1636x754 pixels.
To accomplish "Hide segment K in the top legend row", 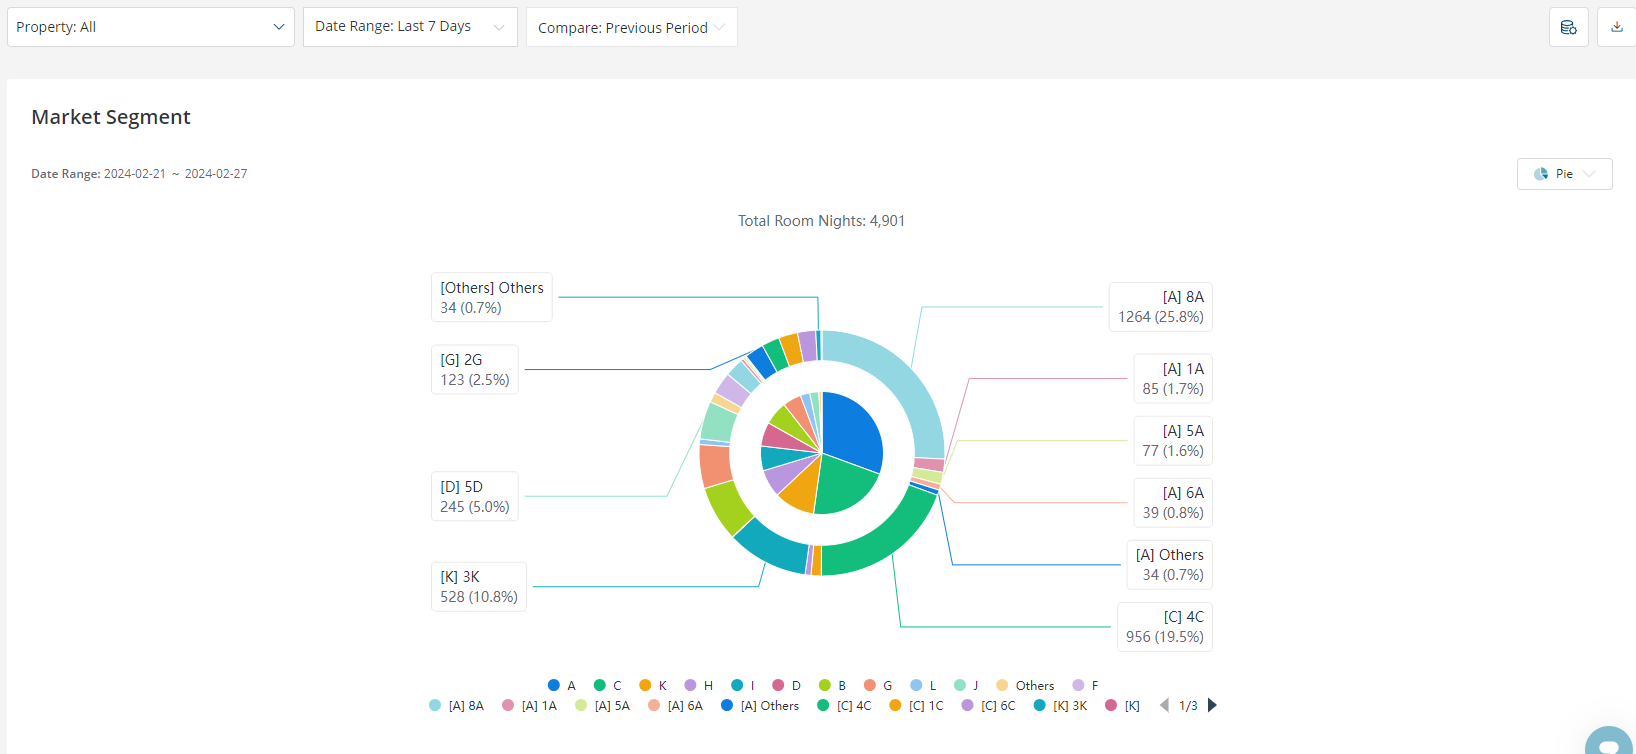I will pos(653,685).
